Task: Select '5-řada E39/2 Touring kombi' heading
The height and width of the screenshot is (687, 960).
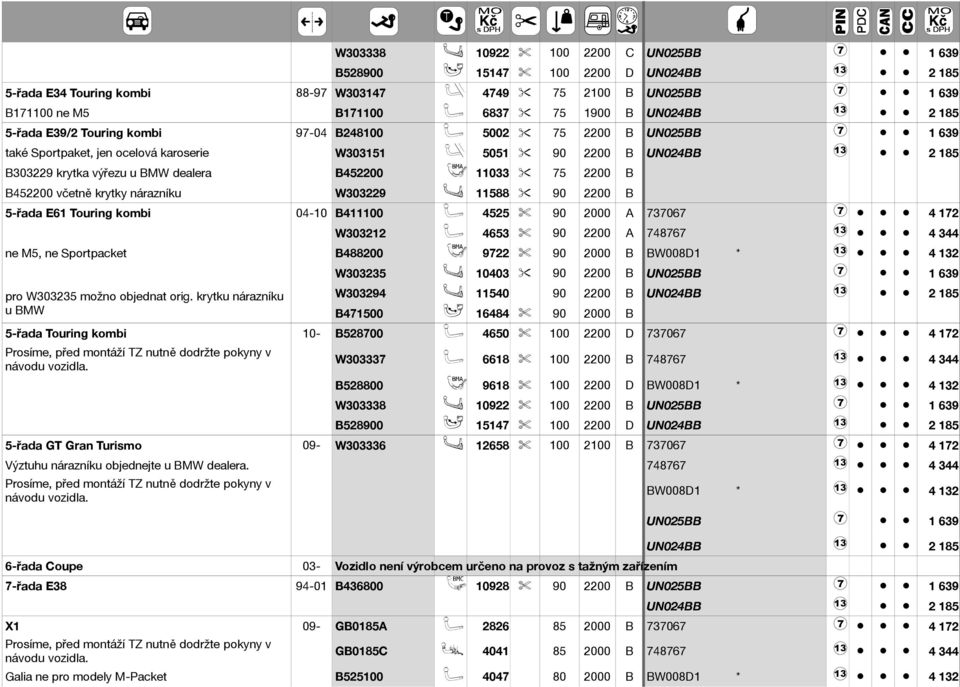Action: [x=83, y=133]
